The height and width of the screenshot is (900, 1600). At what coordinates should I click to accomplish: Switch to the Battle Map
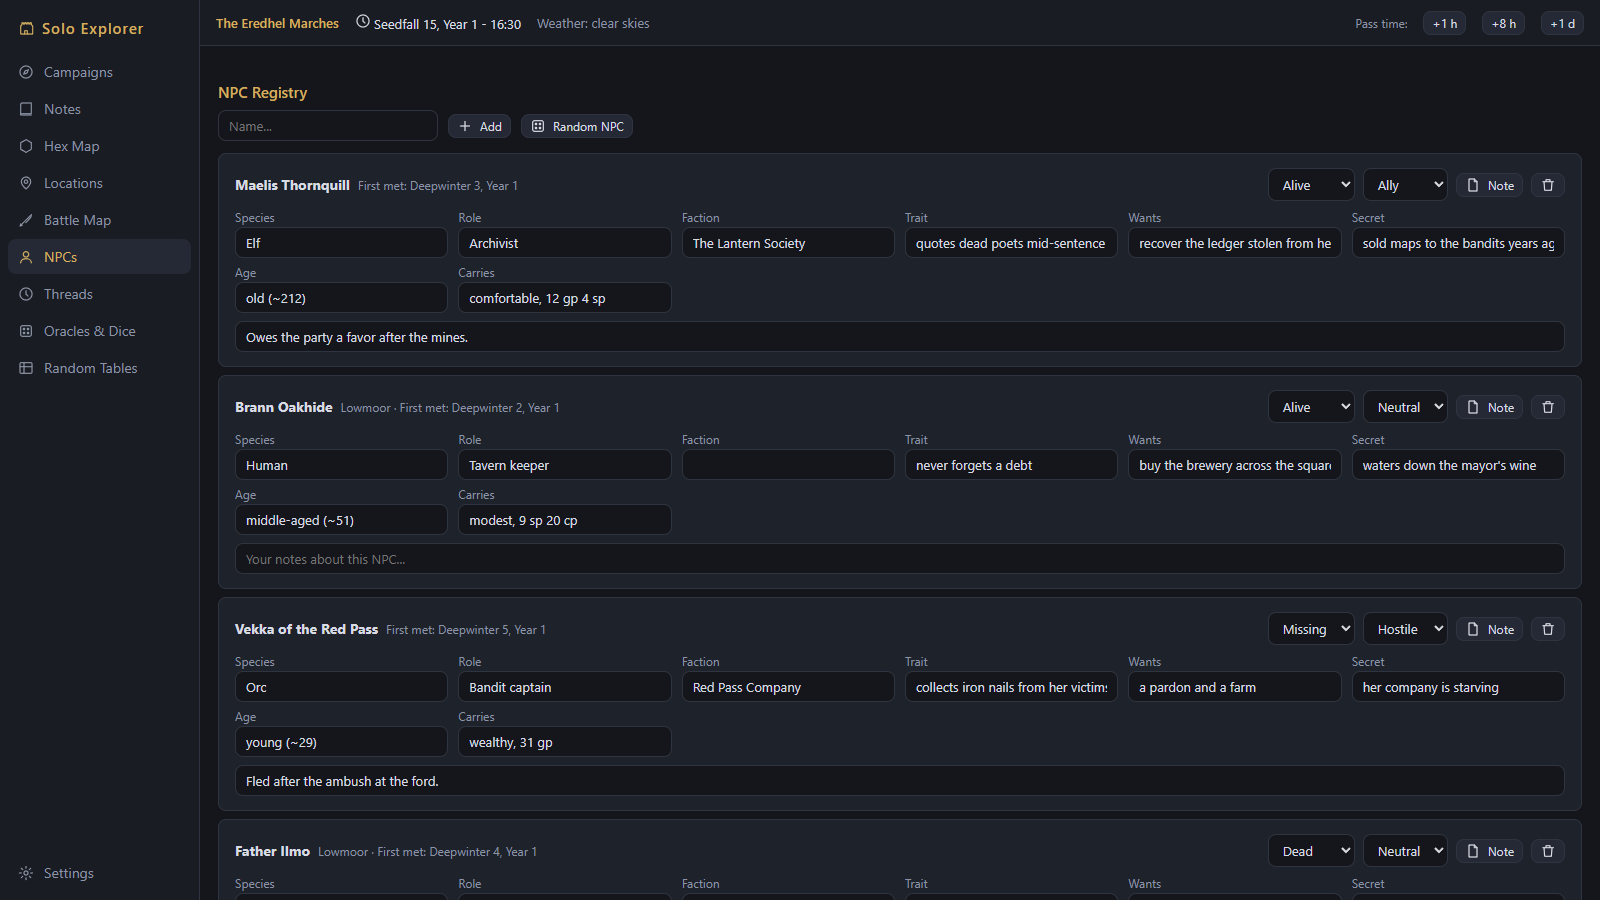[99, 220]
